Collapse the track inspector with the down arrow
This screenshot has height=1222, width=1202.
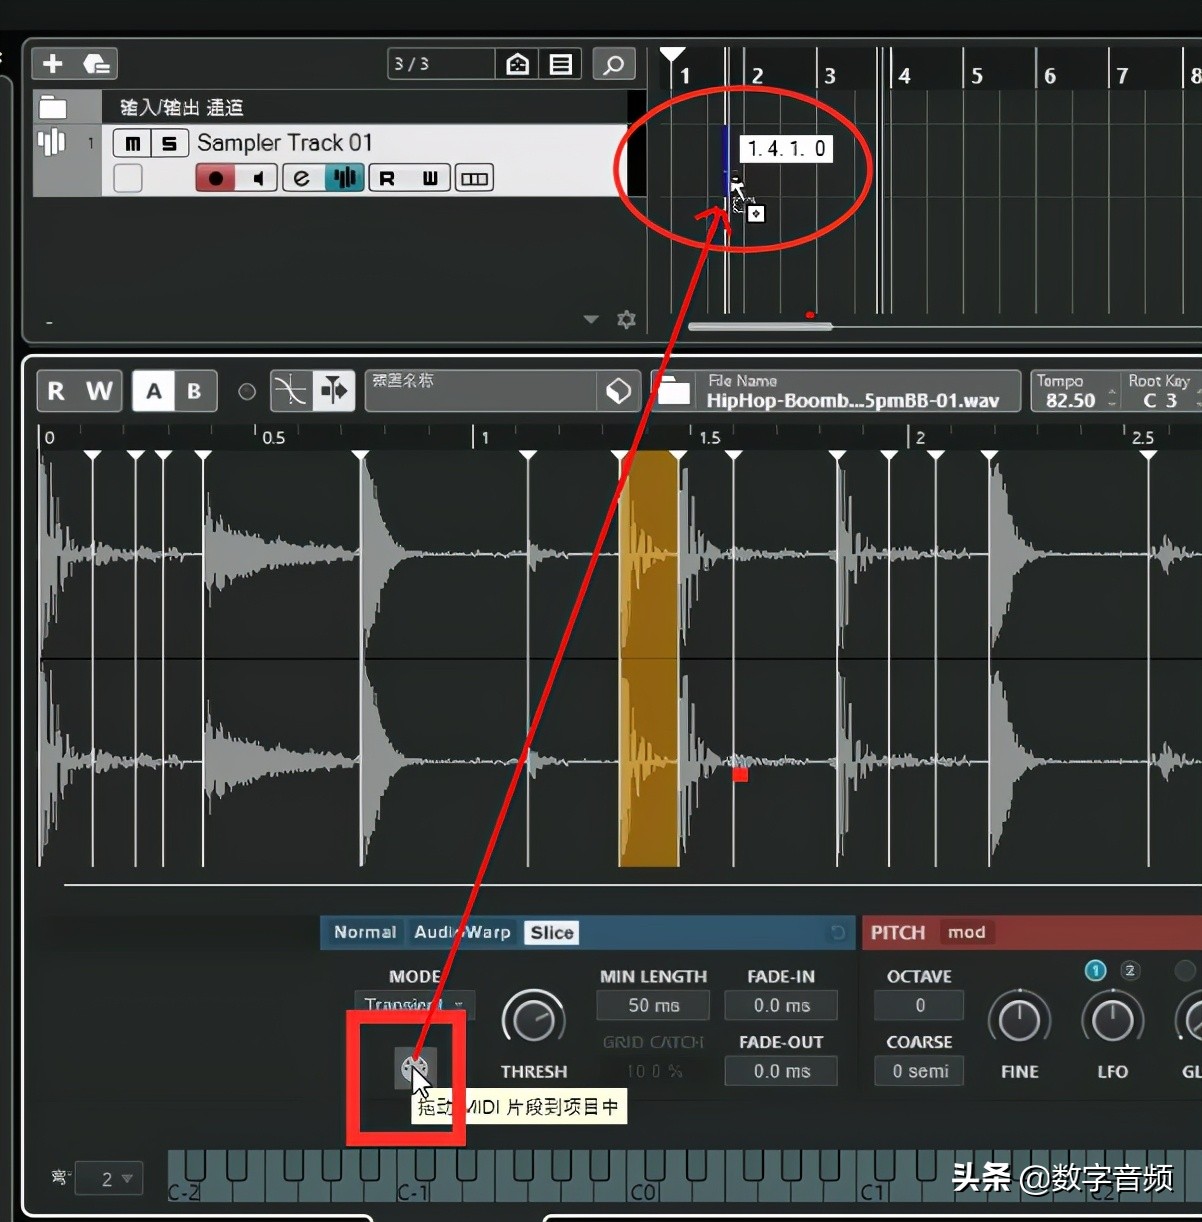[x=590, y=319]
